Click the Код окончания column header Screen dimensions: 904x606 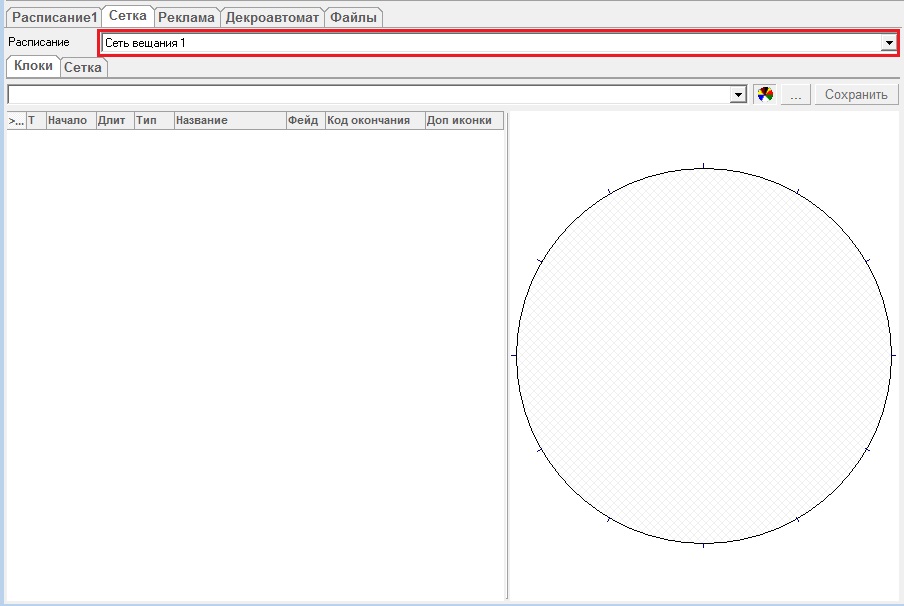point(375,121)
